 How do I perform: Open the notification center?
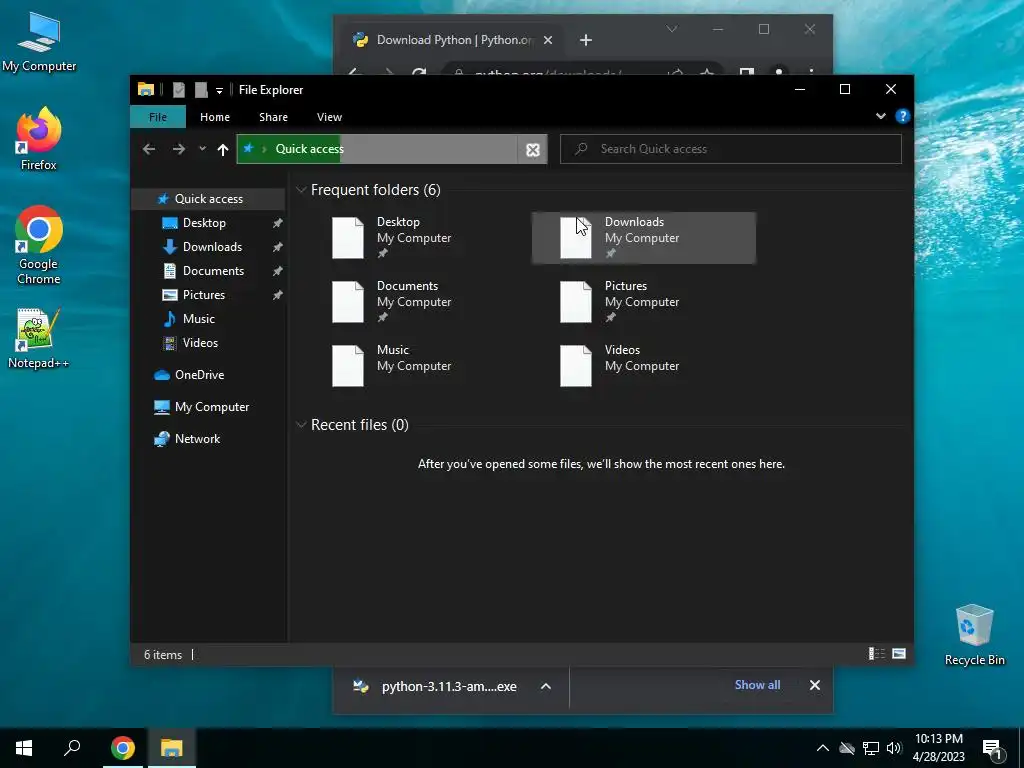(x=992, y=749)
